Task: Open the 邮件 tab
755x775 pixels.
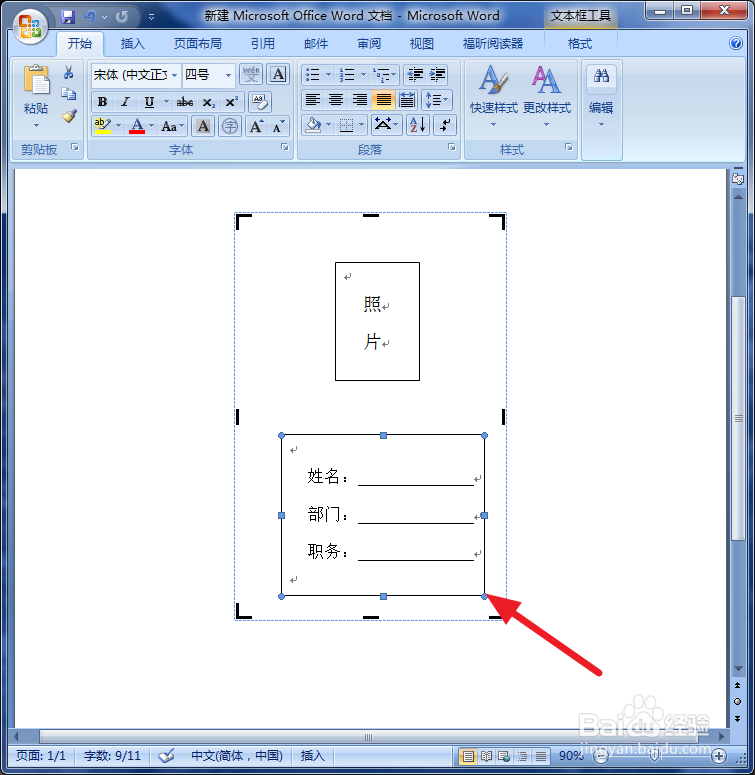Action: [x=316, y=44]
